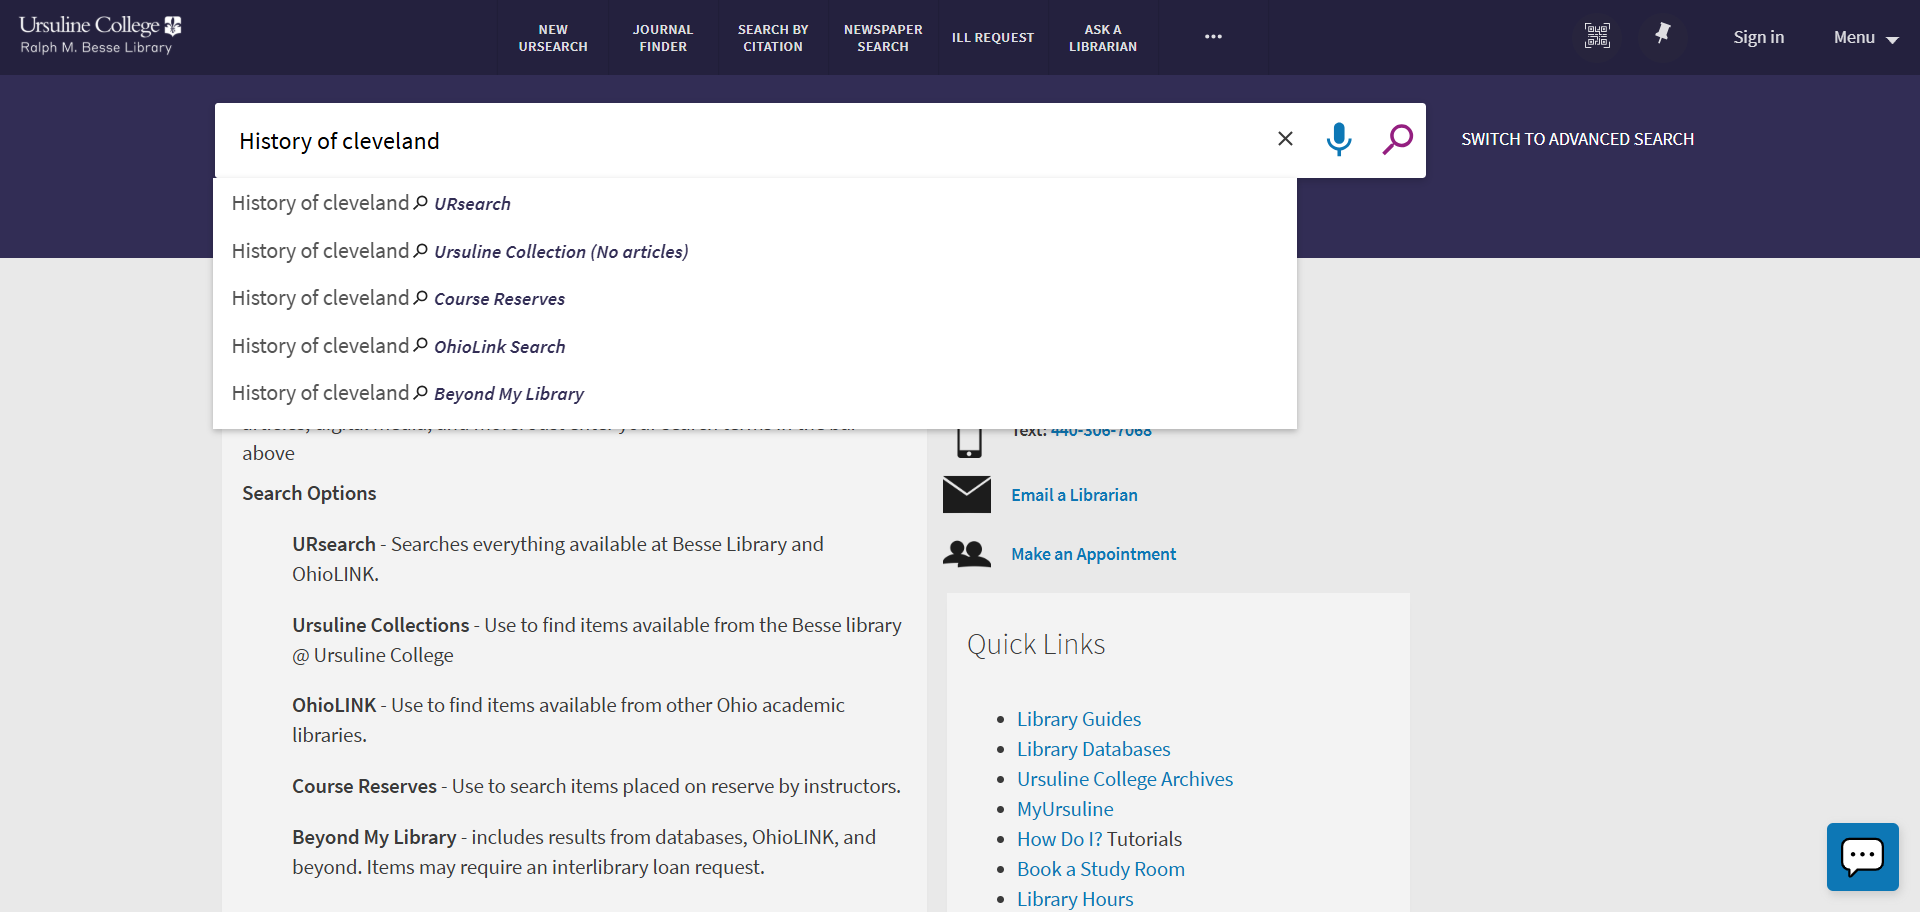The width and height of the screenshot is (1920, 912).
Task: Open the Library Databases quick link
Action: [1093, 749]
